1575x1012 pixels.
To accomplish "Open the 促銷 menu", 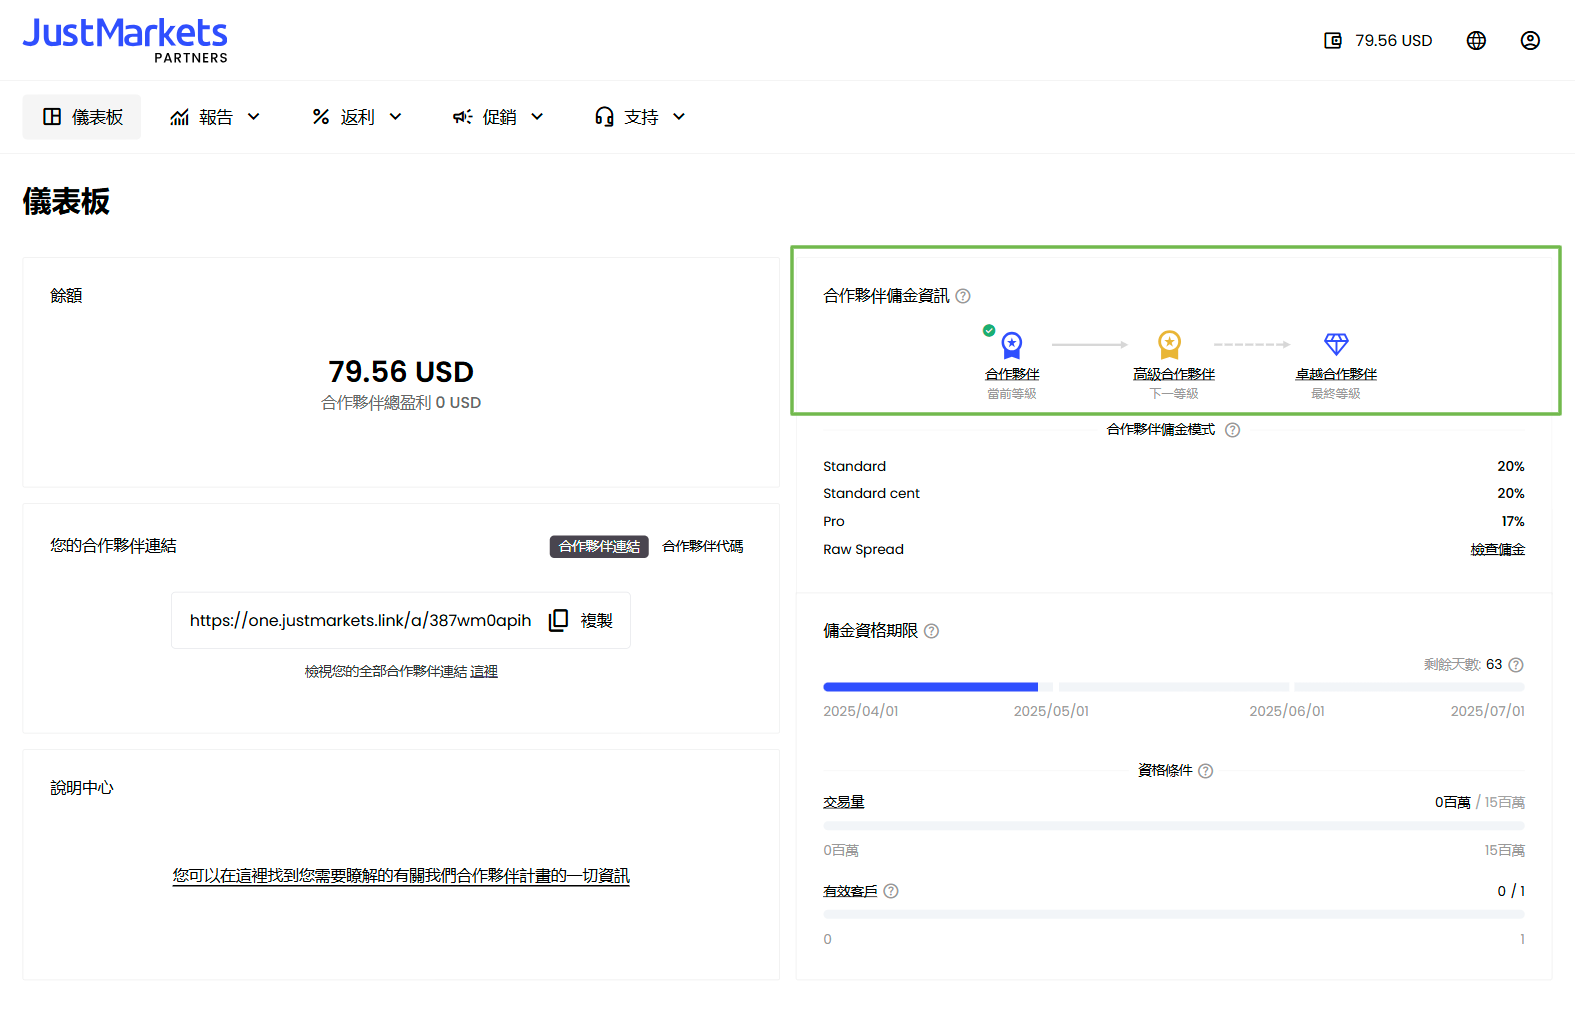I will [x=499, y=117].
